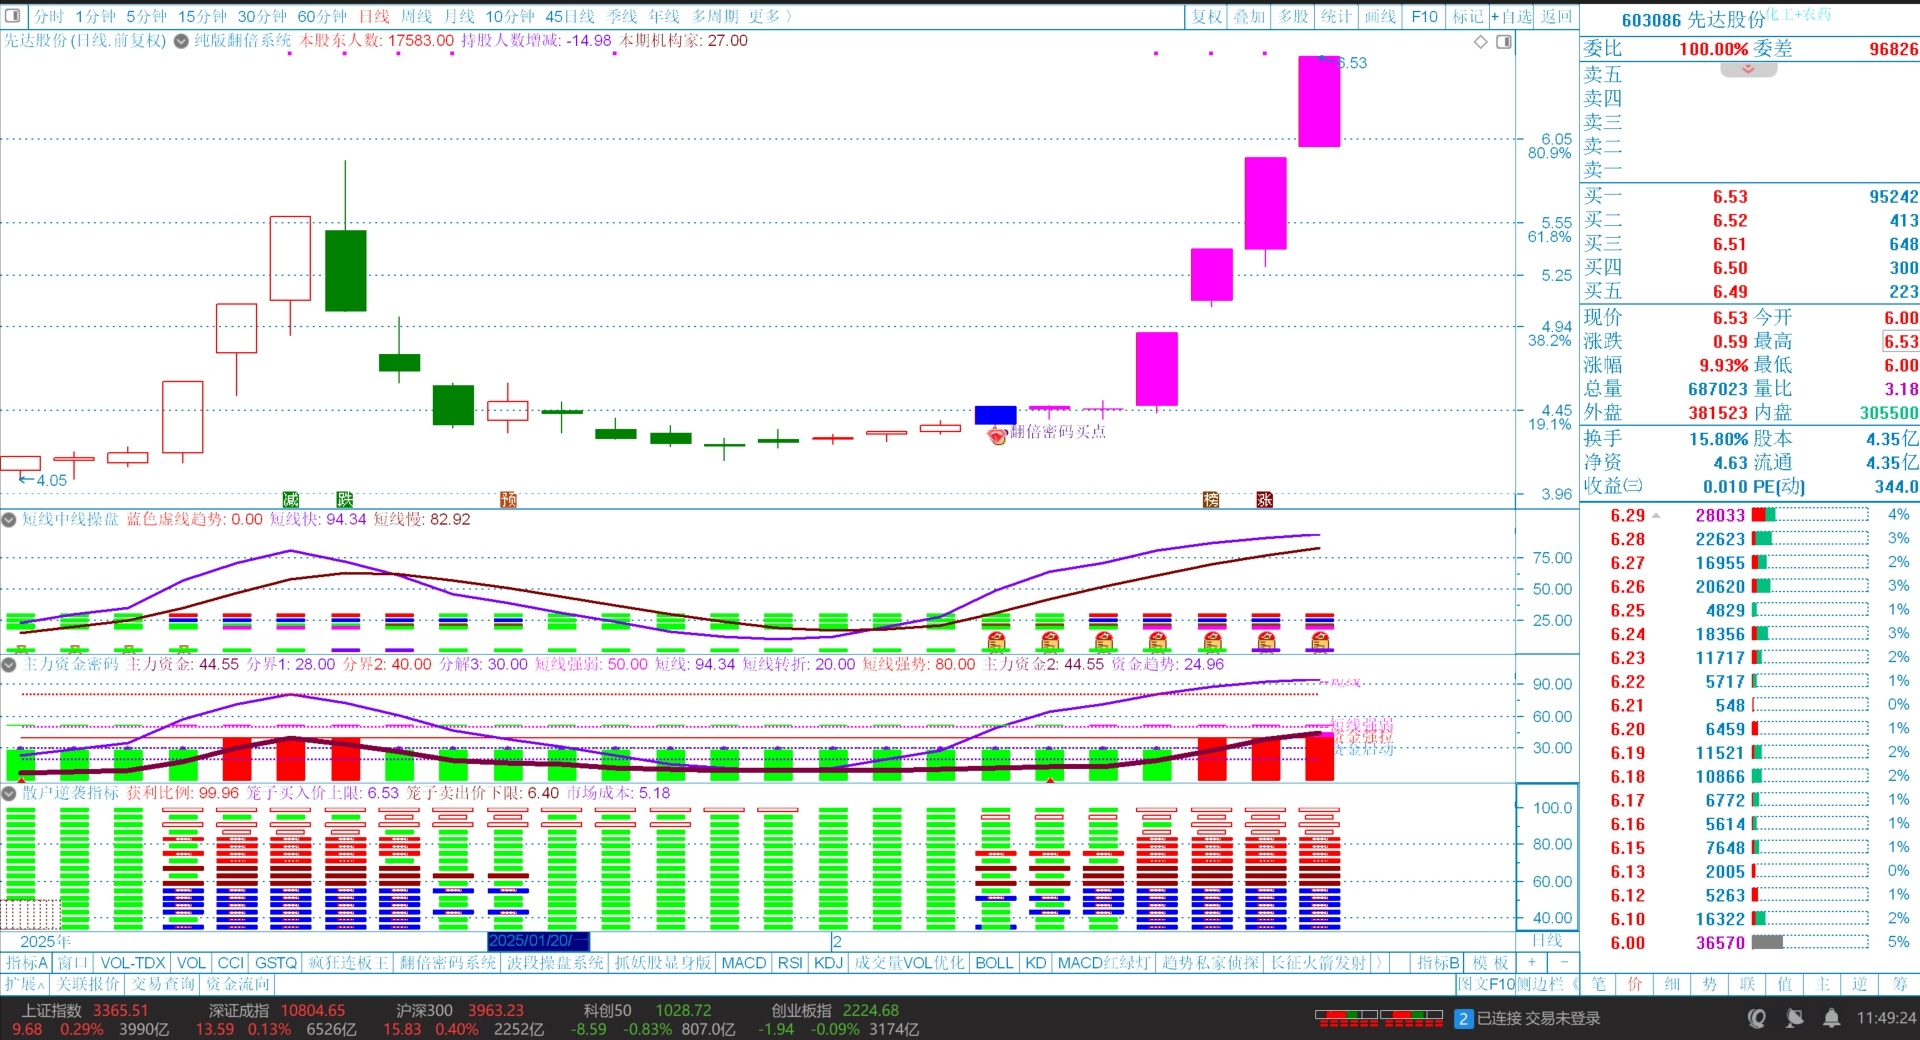Click the notification bell in status bar
The height and width of the screenshot is (1040, 1920).
click(x=1831, y=1018)
